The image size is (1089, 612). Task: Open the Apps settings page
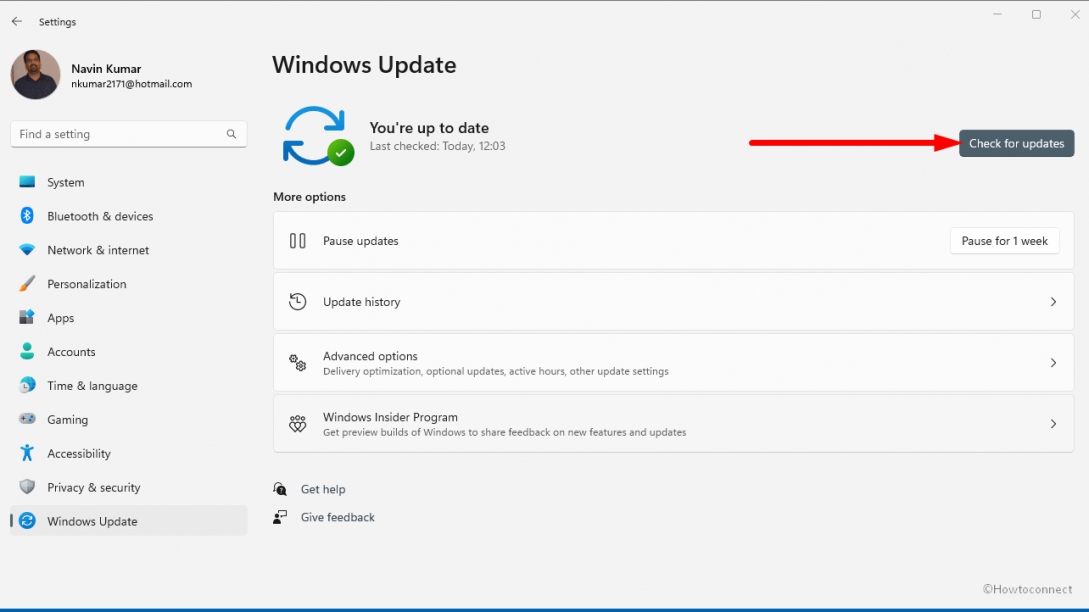click(x=128, y=318)
